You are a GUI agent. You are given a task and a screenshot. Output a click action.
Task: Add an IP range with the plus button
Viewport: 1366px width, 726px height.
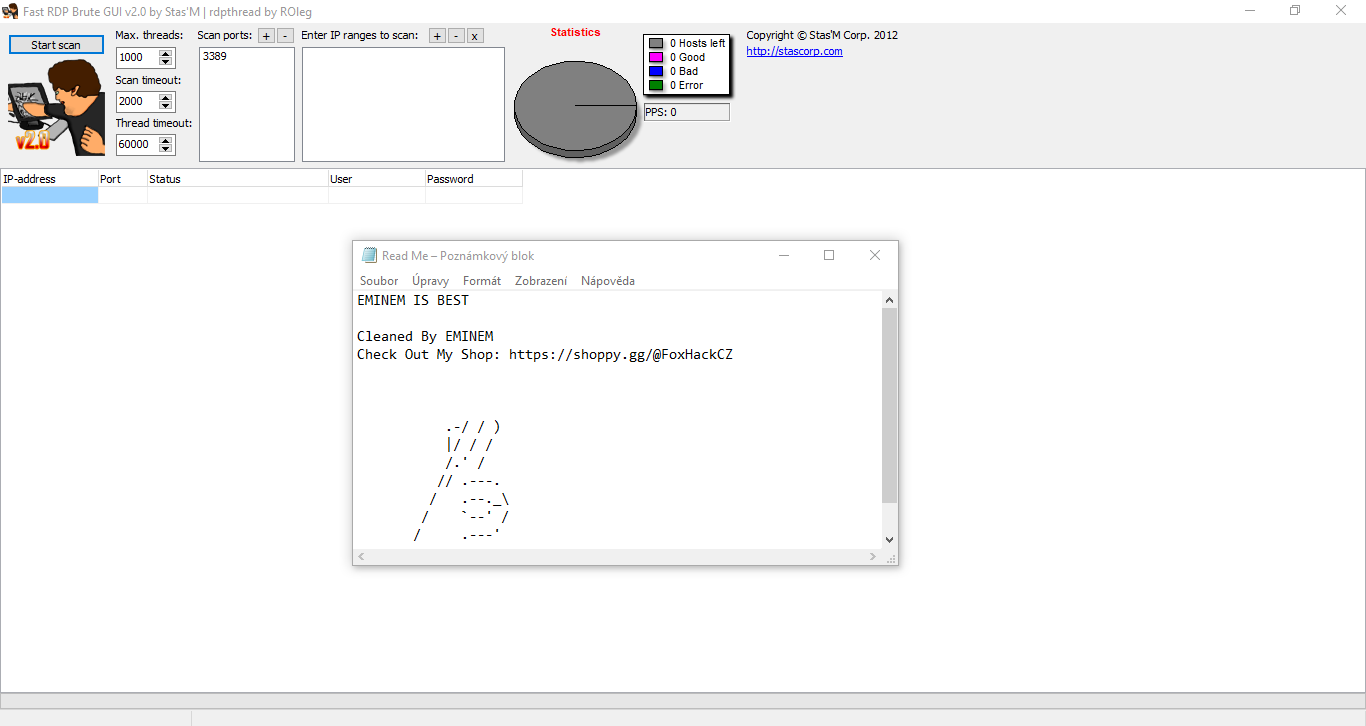pos(437,36)
